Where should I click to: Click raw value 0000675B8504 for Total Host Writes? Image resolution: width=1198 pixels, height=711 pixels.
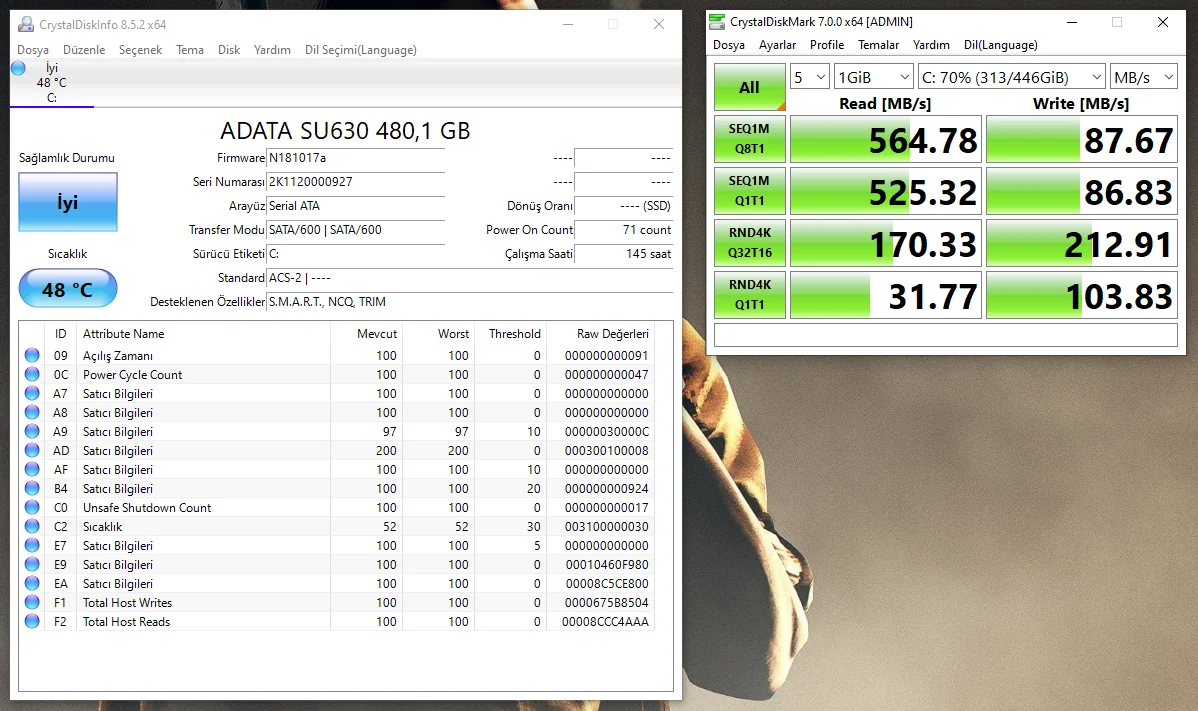(607, 603)
